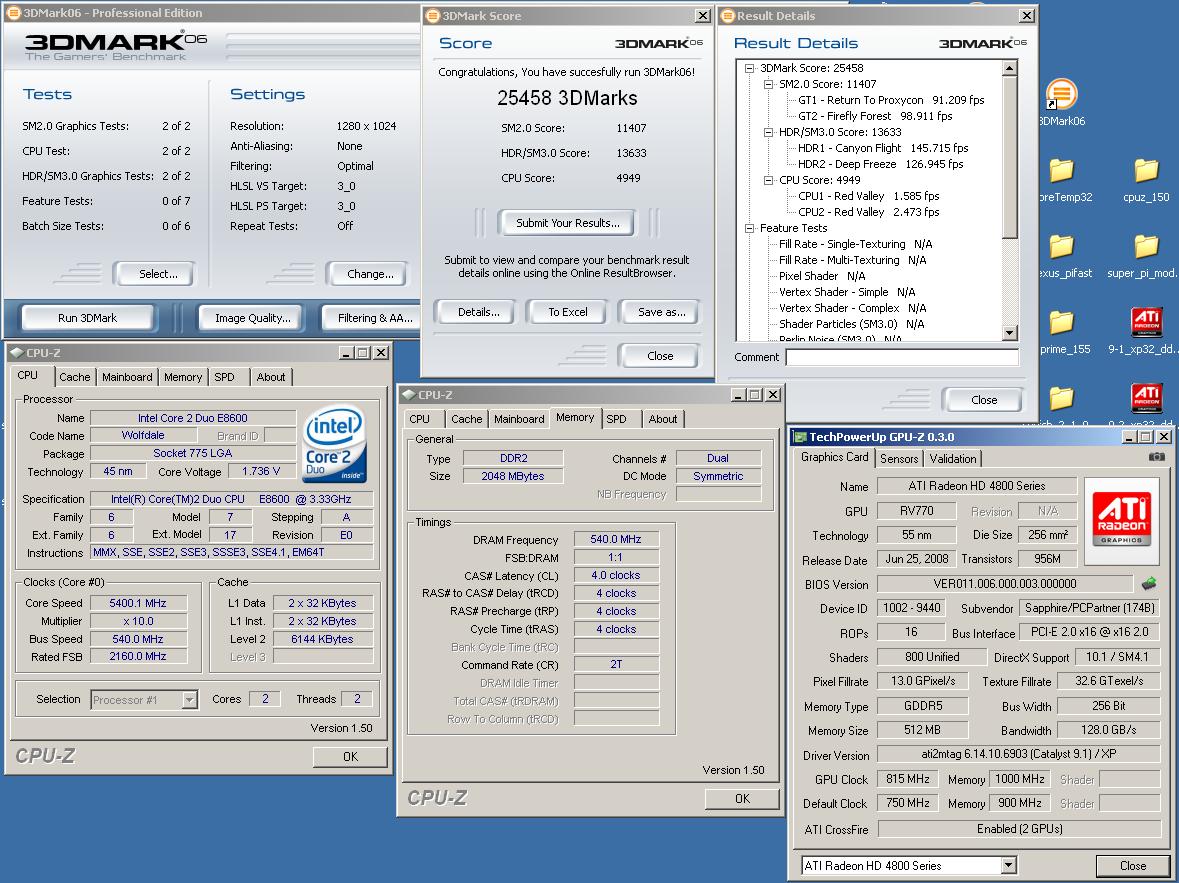Image resolution: width=1179 pixels, height=883 pixels.
Task: Click the DRAM Frequency 540.0 MHz value
Action: (616, 539)
